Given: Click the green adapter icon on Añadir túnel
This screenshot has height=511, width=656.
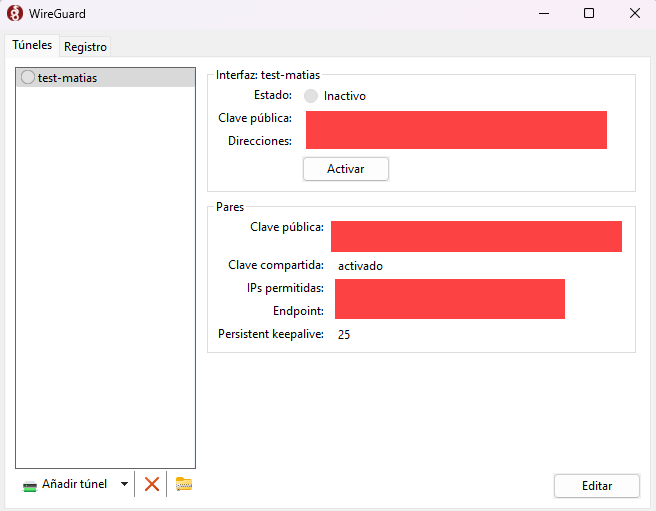Looking at the screenshot, I should coord(30,485).
